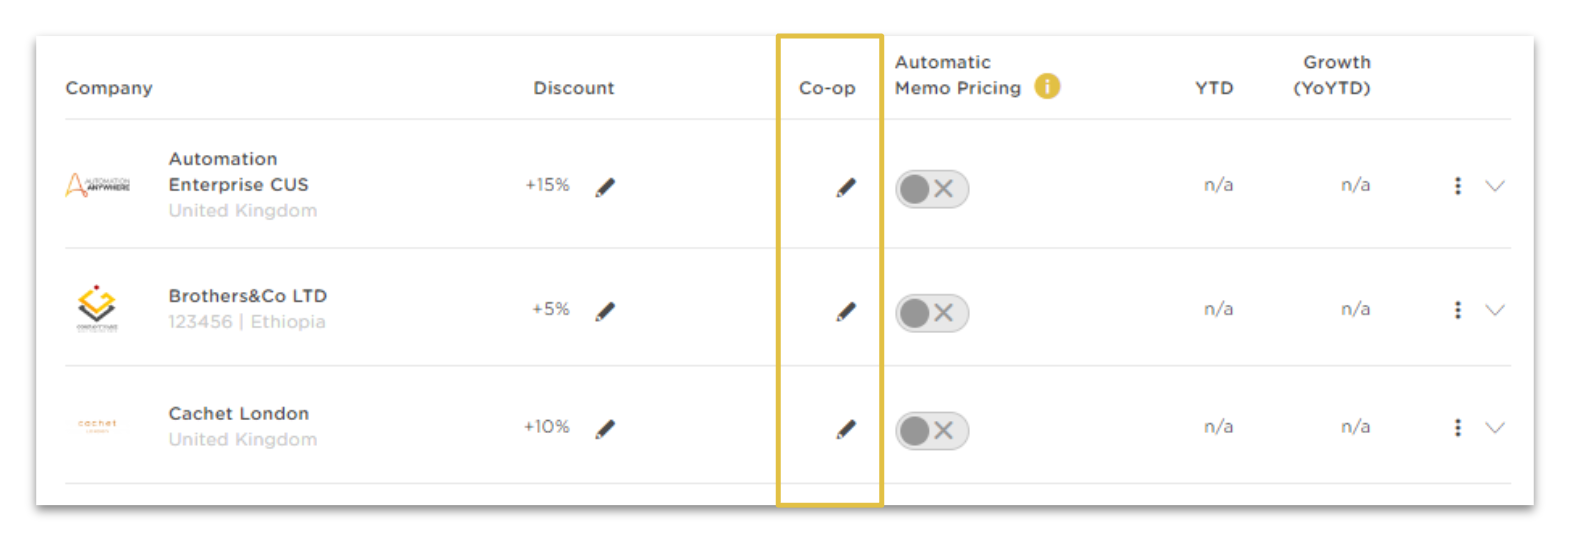Image resolution: width=1570 pixels, height=541 pixels.
Task: Edit discount pencil for Automation Enterprise CUS
Action: 605,188
